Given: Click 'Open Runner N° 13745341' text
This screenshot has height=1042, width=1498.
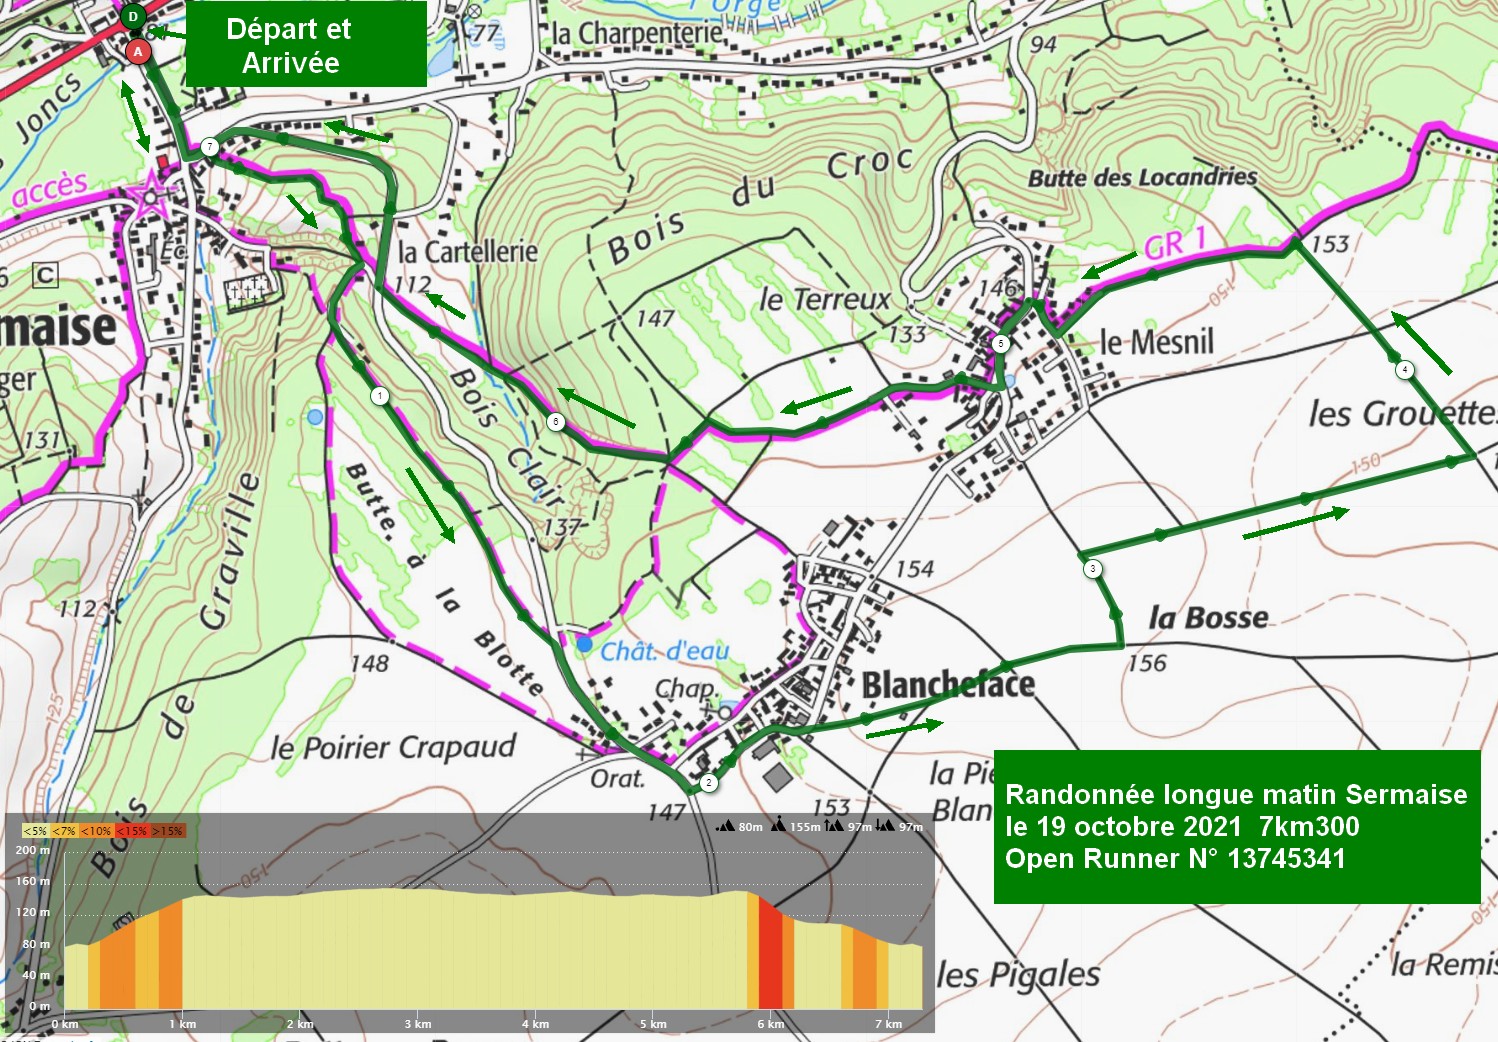Looking at the screenshot, I should pyautogui.click(x=1175, y=859).
